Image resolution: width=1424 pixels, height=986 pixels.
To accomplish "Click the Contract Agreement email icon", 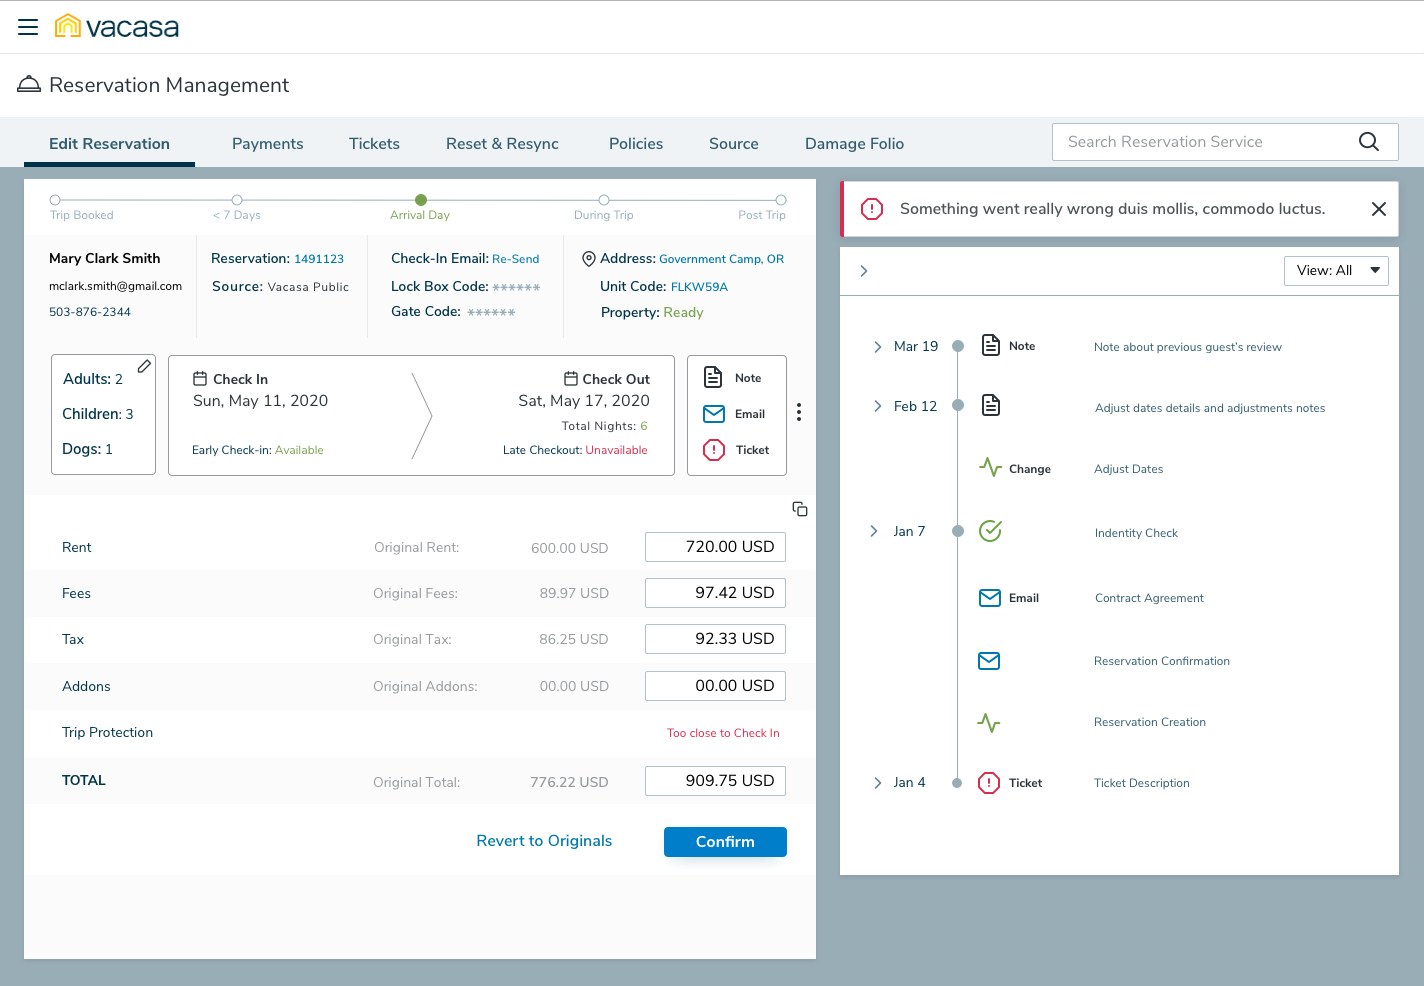I will click(990, 598).
